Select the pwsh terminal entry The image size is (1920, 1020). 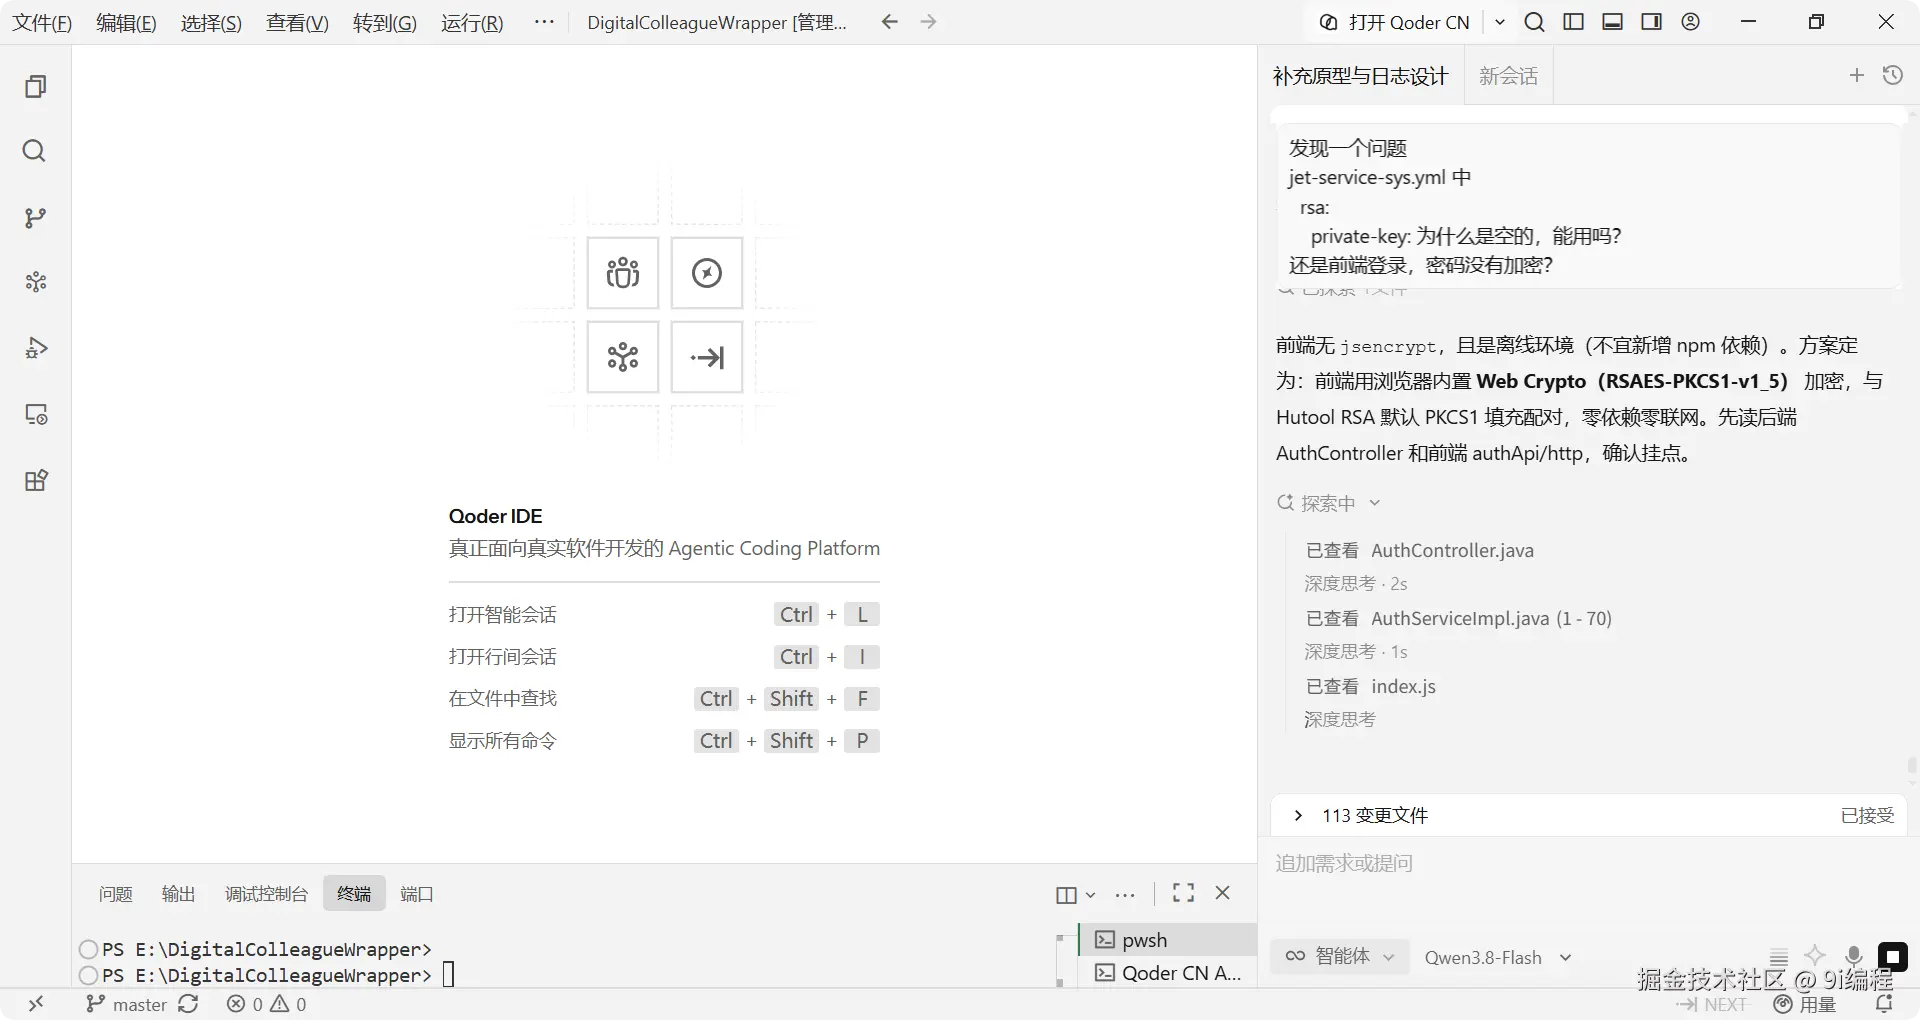click(x=1168, y=940)
